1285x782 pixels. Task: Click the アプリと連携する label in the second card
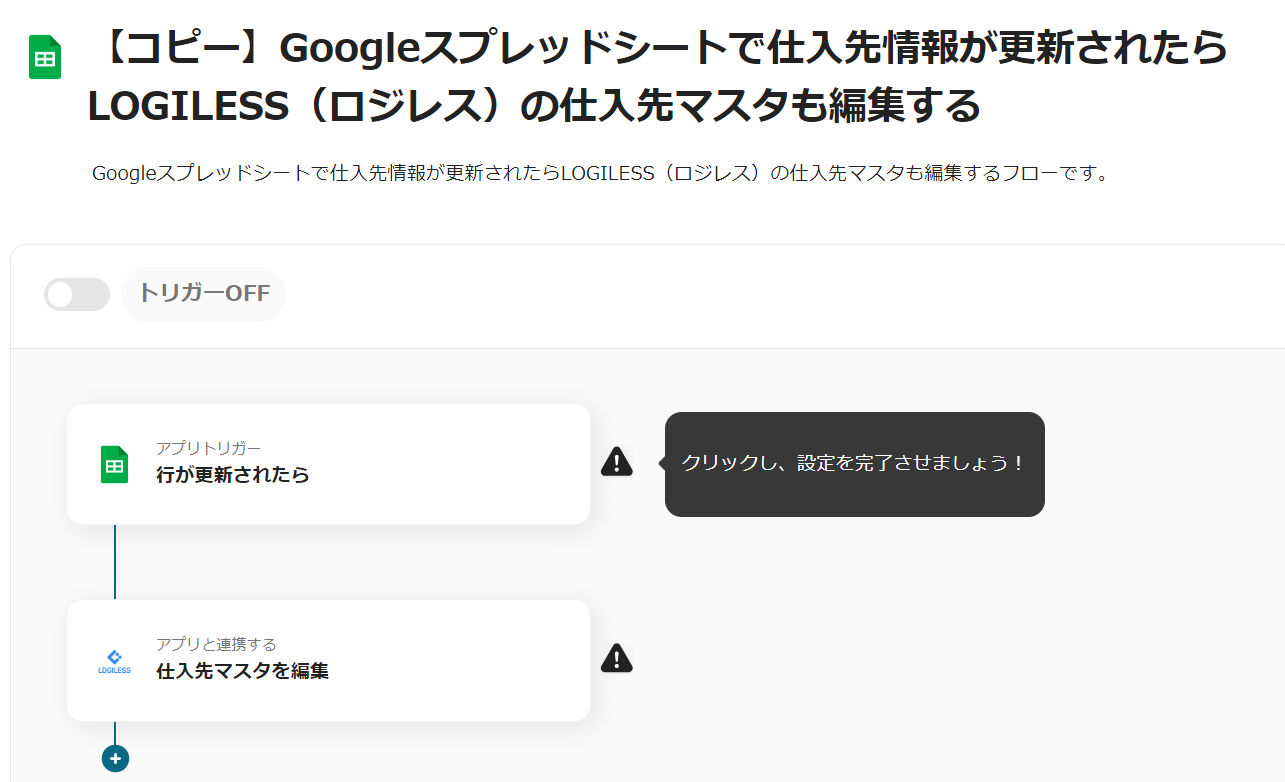pyautogui.click(x=216, y=644)
